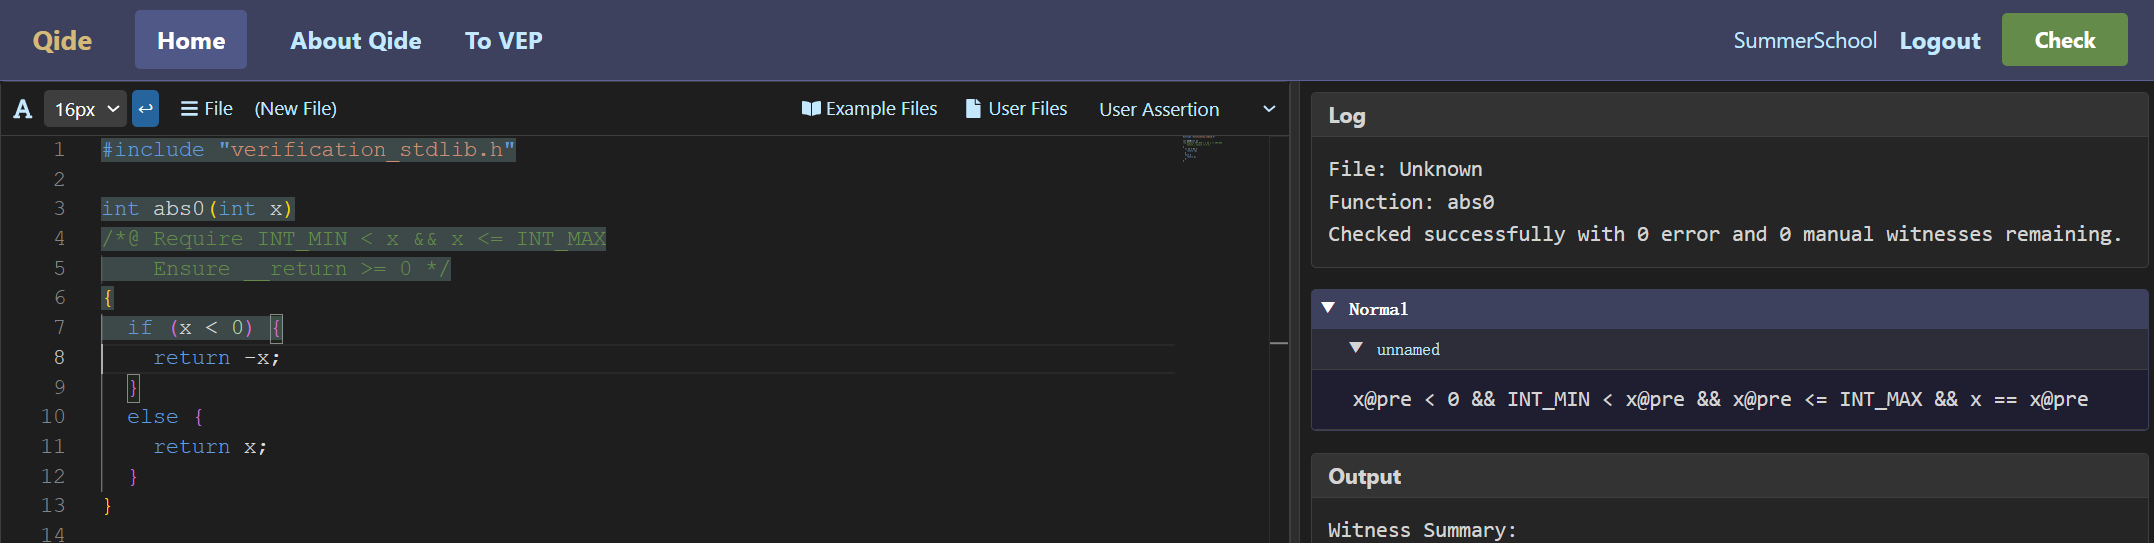Click the editor vertical scrollbar marker
Viewport: 2154px width, 543px height.
[1278, 343]
